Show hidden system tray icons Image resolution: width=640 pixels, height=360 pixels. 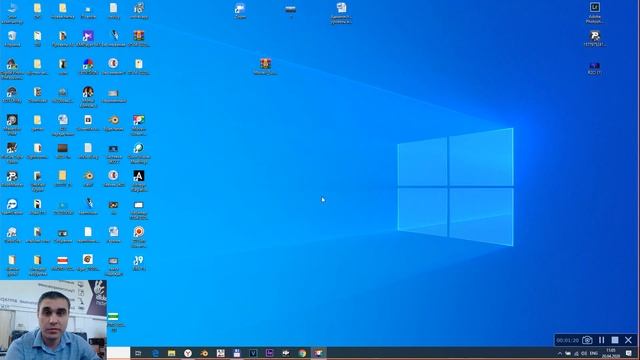(x=560, y=353)
